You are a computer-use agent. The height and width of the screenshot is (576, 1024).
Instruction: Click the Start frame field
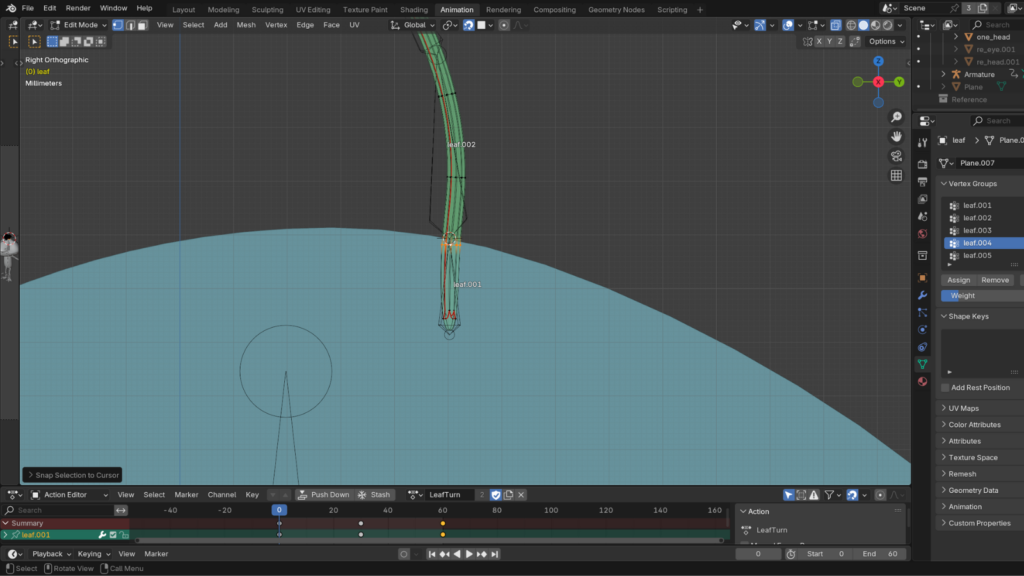(x=826, y=554)
